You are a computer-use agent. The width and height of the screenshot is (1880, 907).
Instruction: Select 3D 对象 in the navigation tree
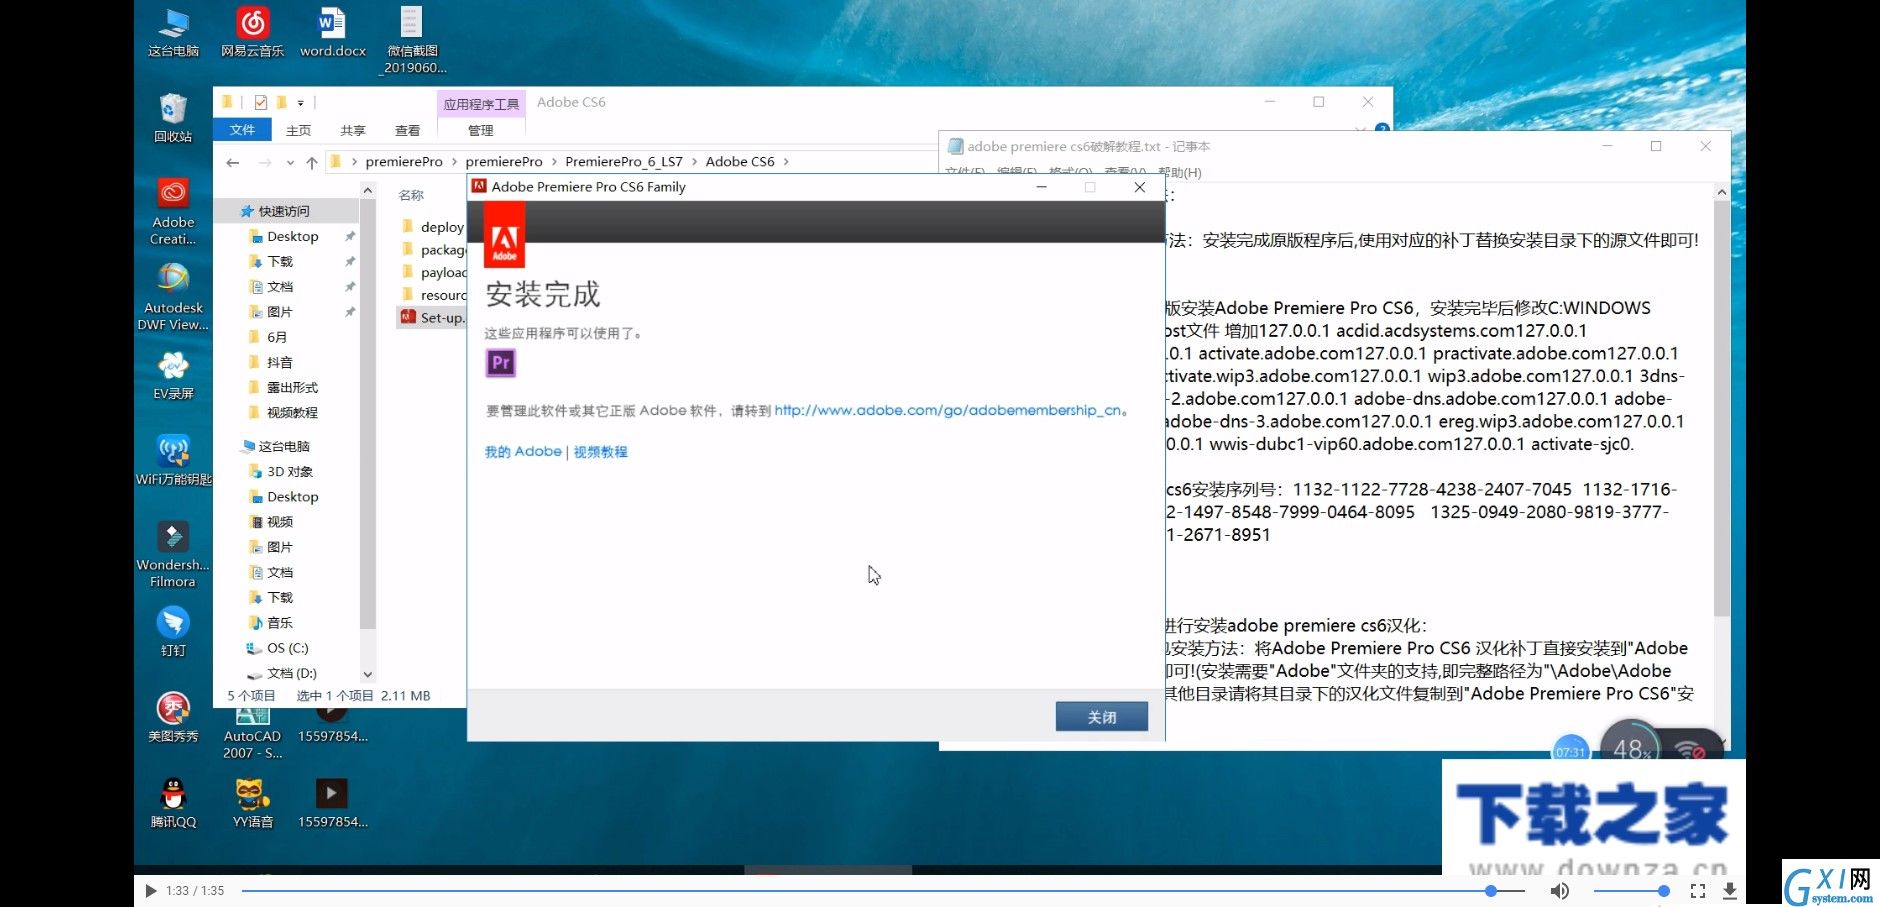[x=289, y=471]
